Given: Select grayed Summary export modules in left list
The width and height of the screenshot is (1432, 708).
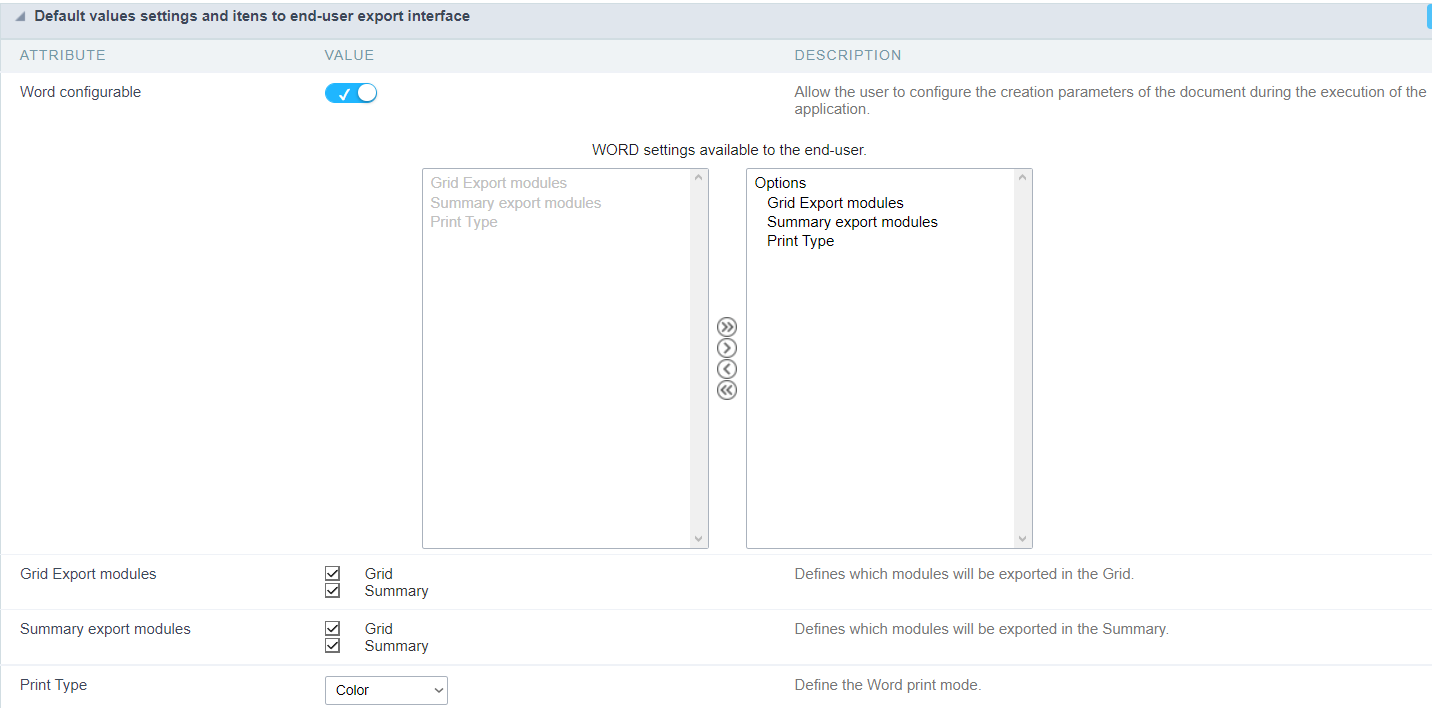Looking at the screenshot, I should [x=516, y=203].
